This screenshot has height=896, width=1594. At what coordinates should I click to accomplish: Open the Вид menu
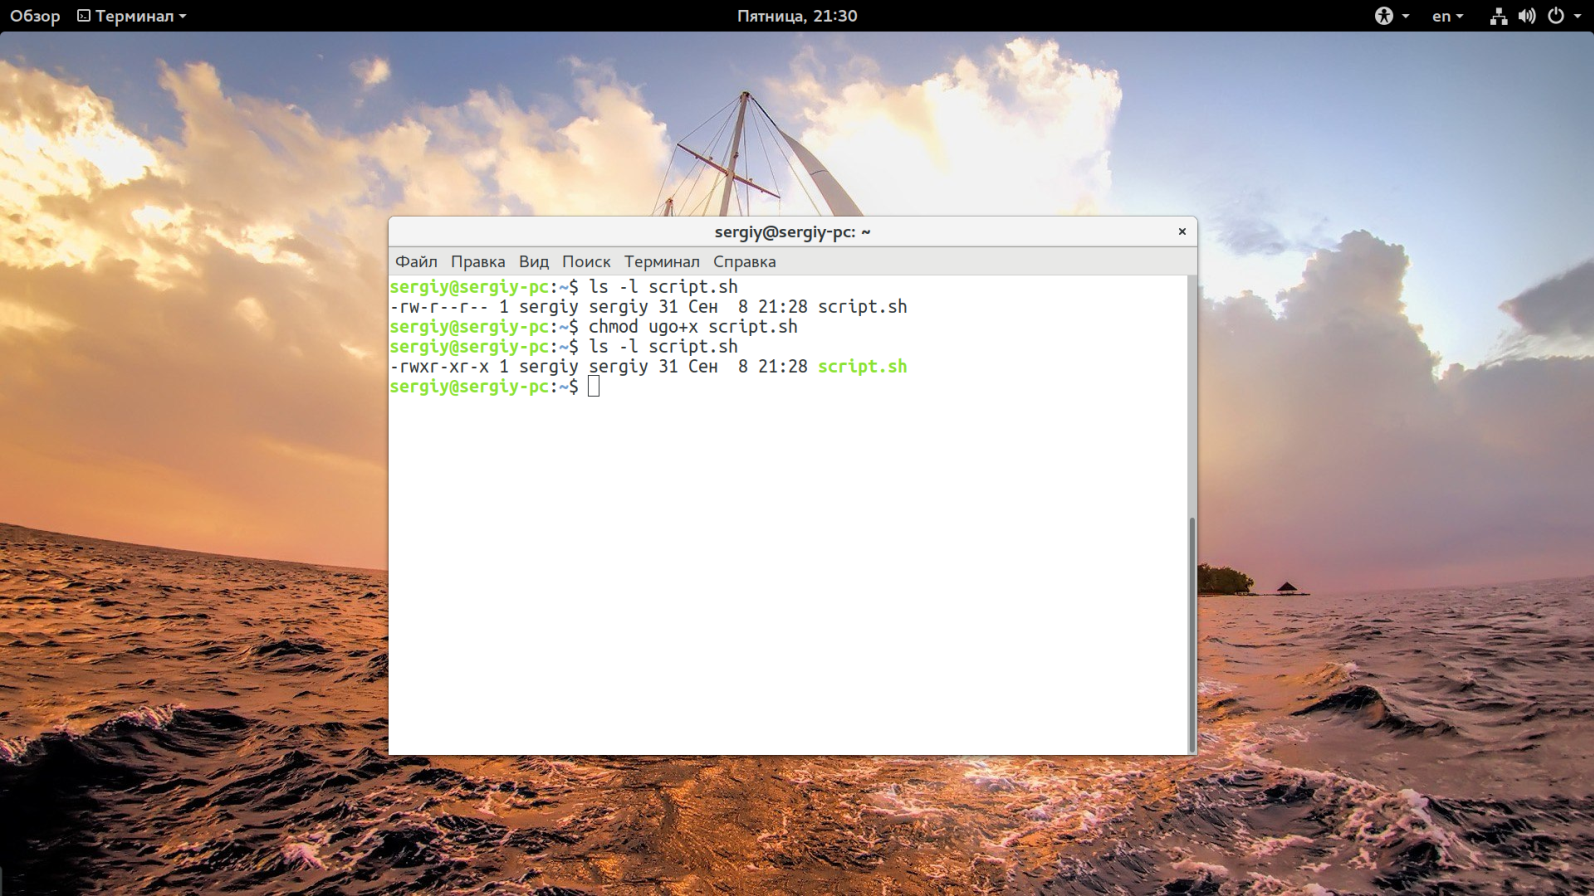(x=533, y=262)
